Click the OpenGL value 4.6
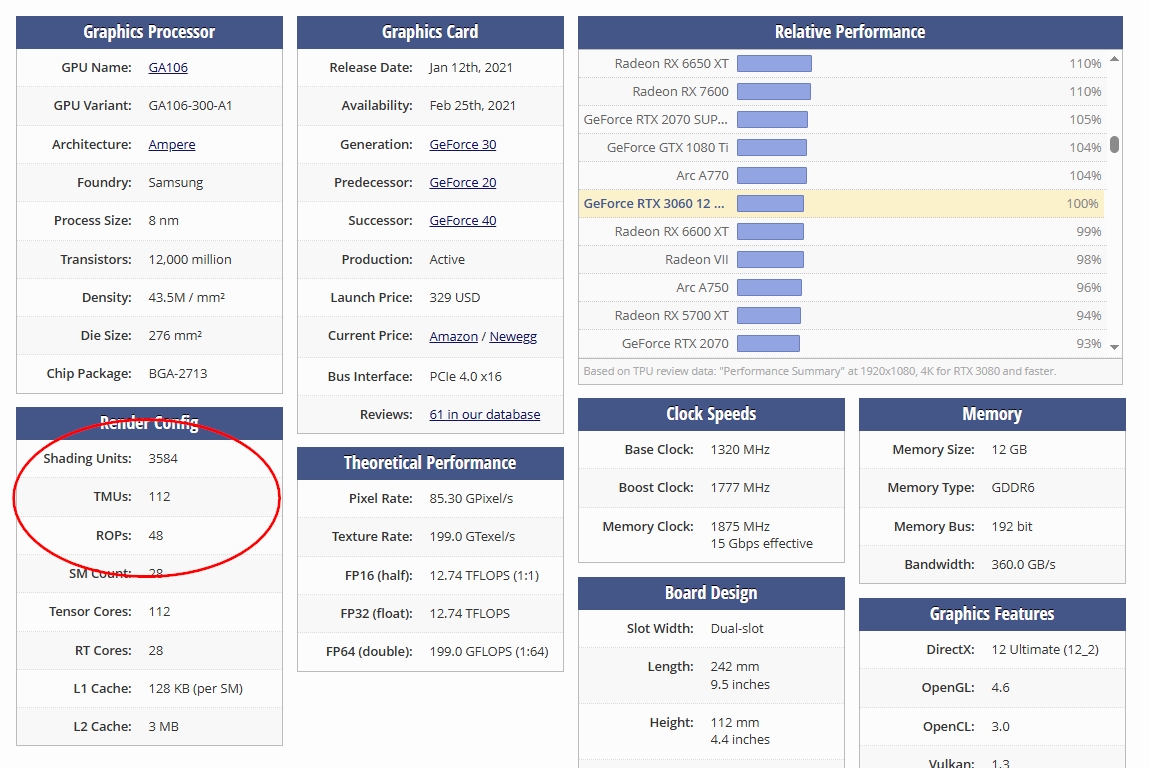The height and width of the screenshot is (768, 1149). (x=1000, y=688)
